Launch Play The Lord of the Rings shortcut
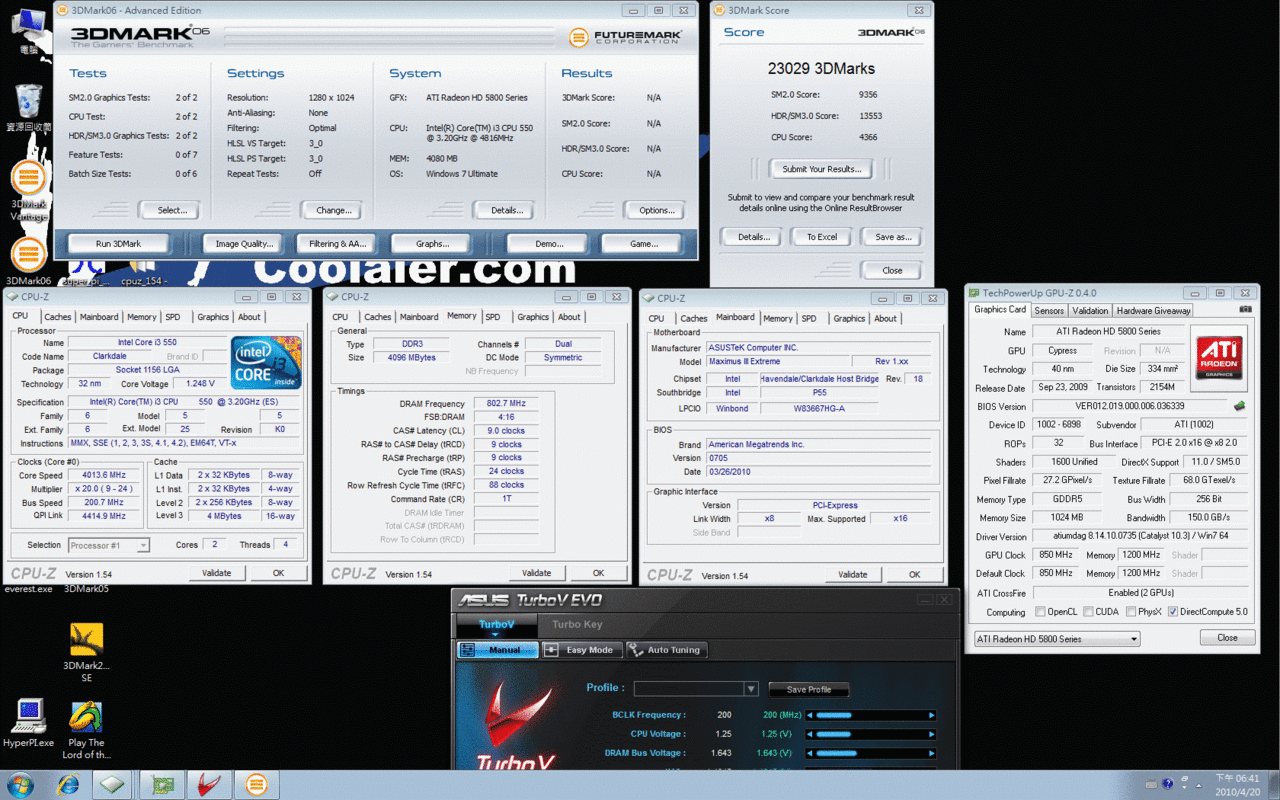1280x800 pixels. (x=87, y=730)
